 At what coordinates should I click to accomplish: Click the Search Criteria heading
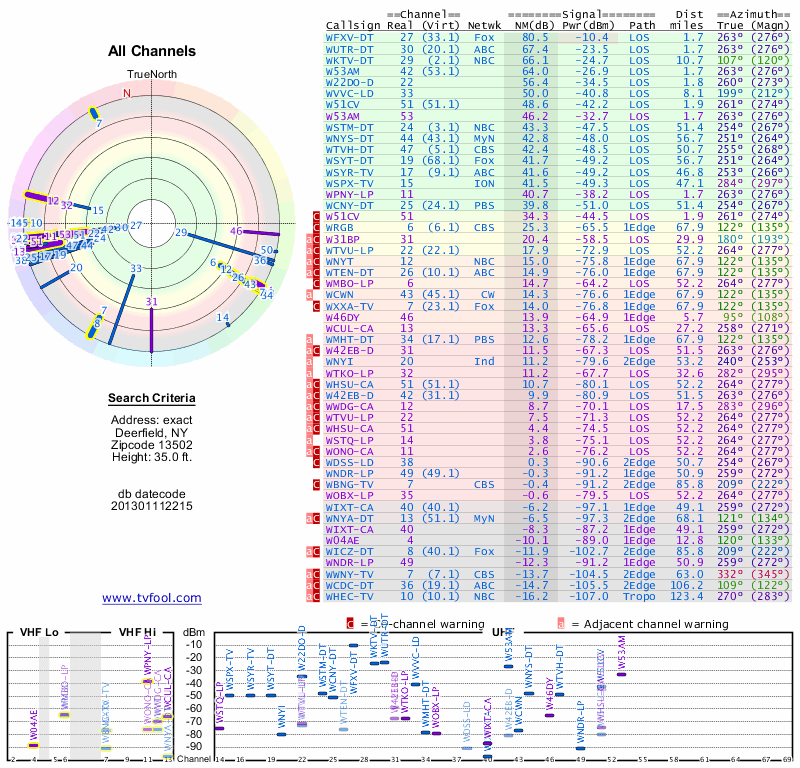(x=151, y=399)
